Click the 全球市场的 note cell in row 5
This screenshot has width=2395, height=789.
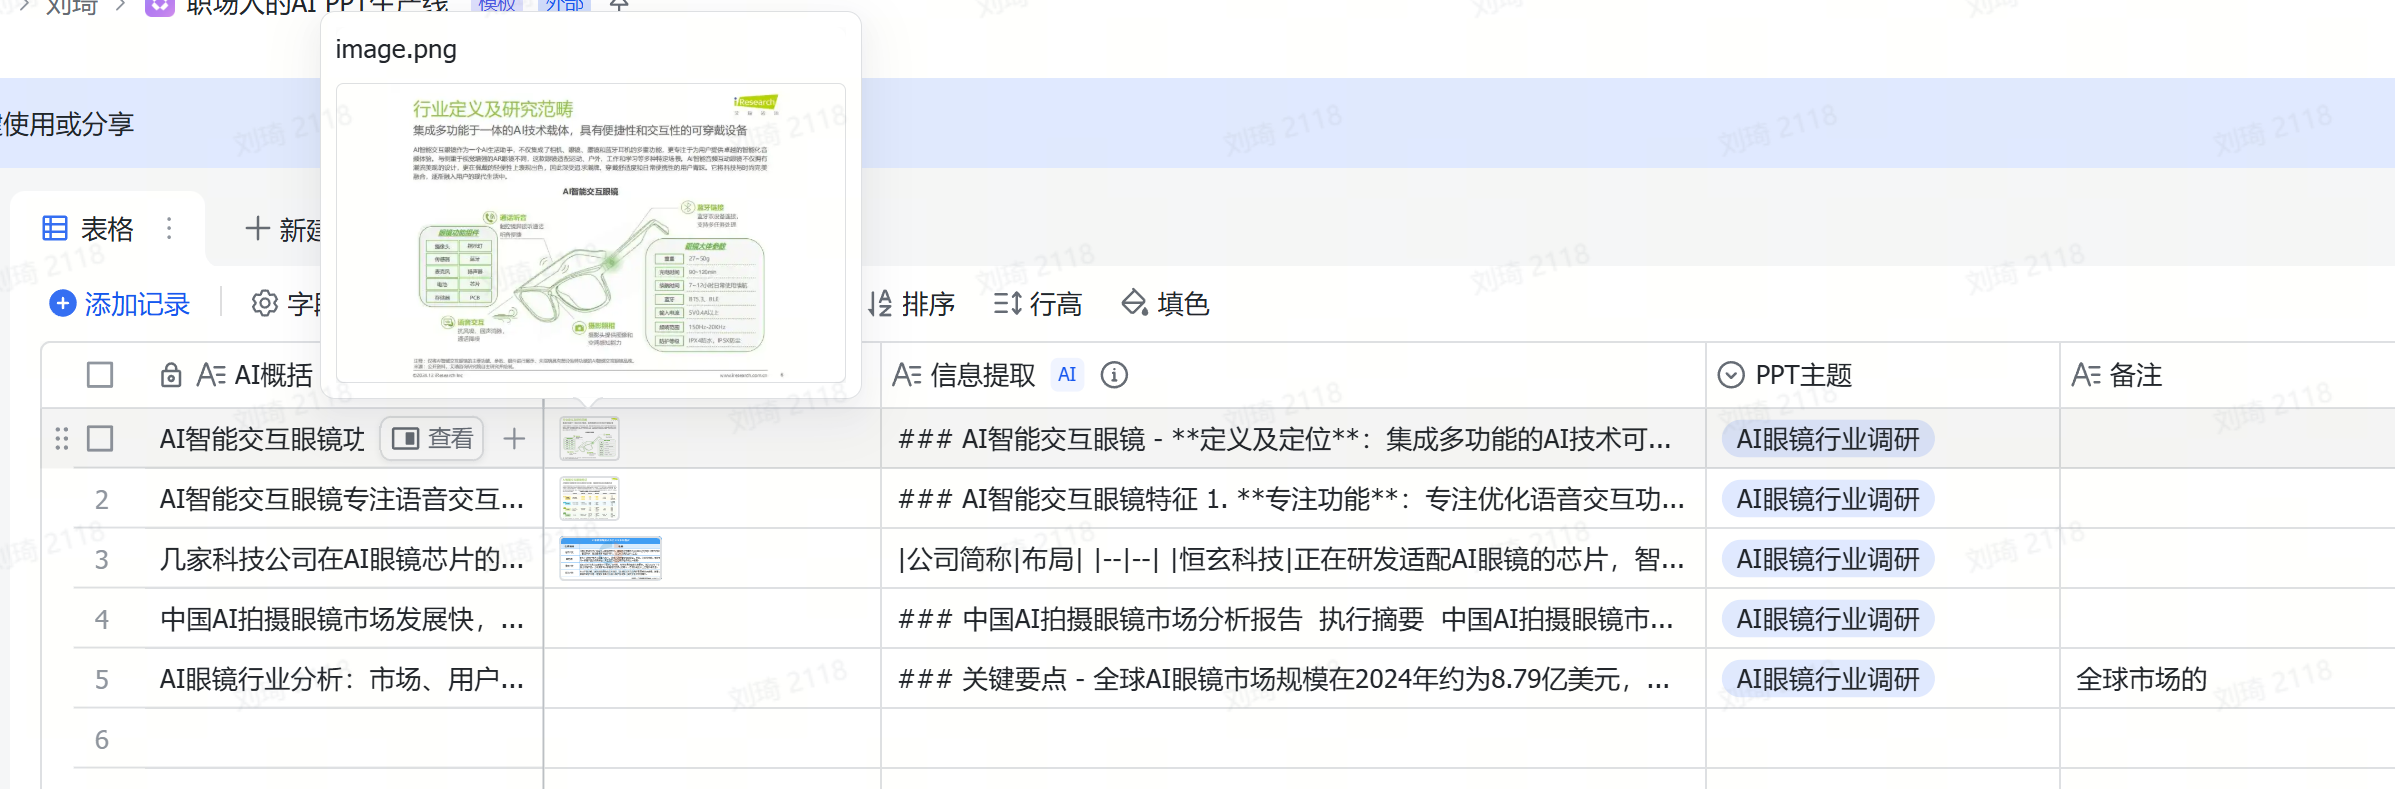pos(2141,679)
